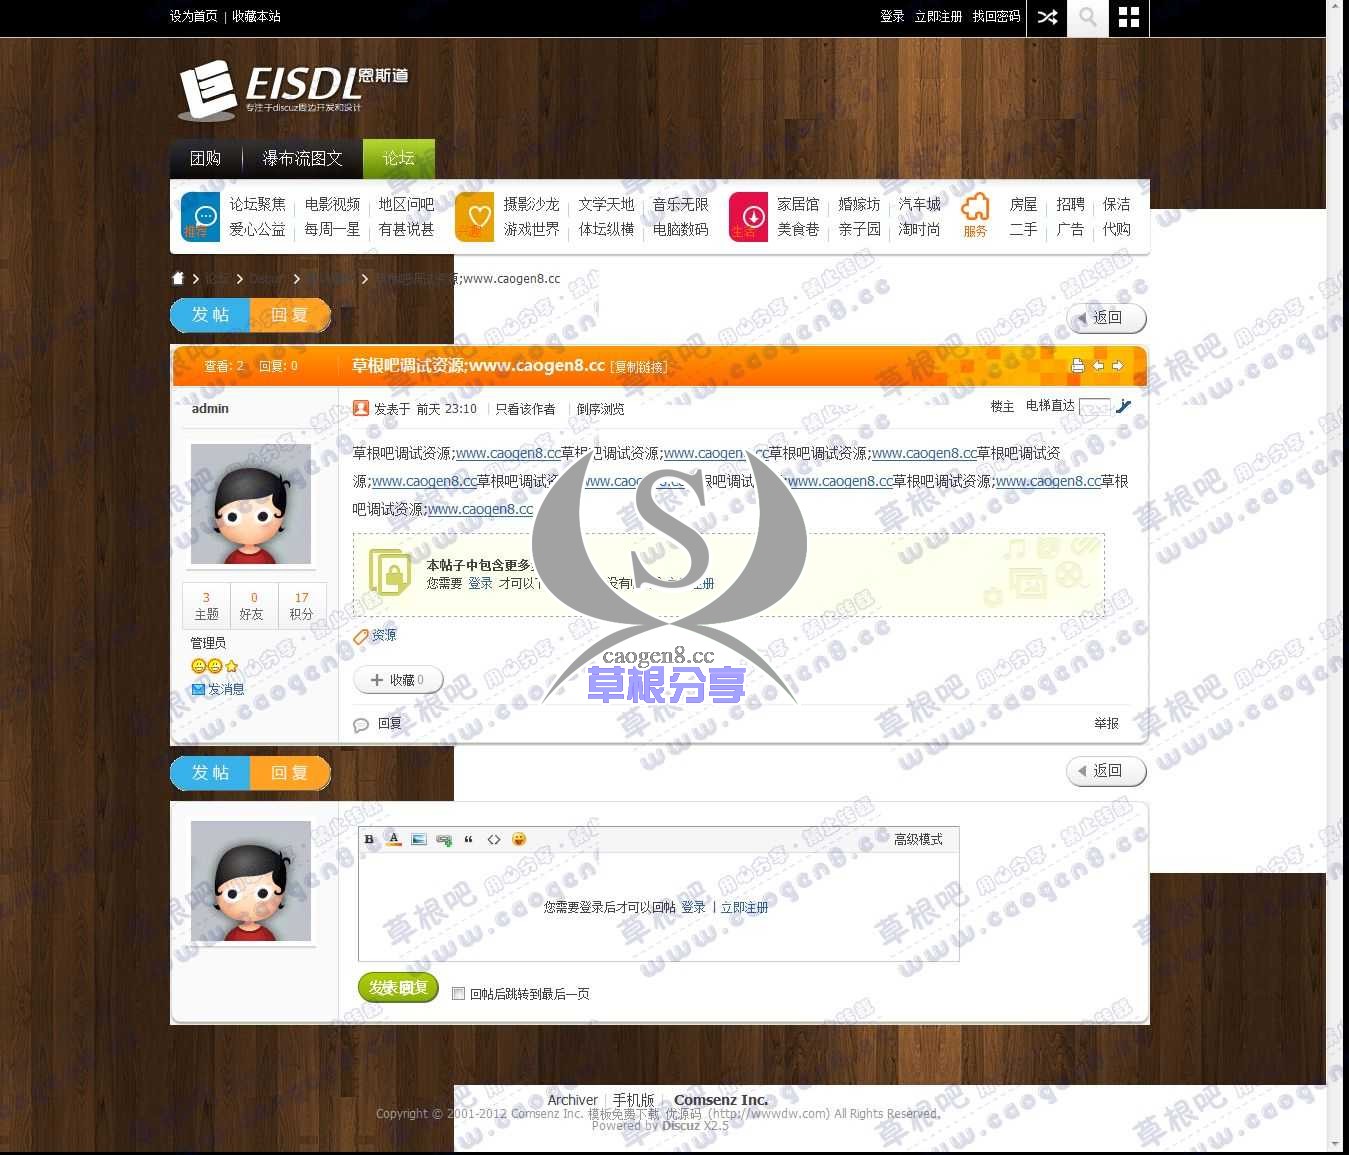This screenshot has width=1349, height=1155.
Task: Insert code using the code icon
Action: coord(493,839)
